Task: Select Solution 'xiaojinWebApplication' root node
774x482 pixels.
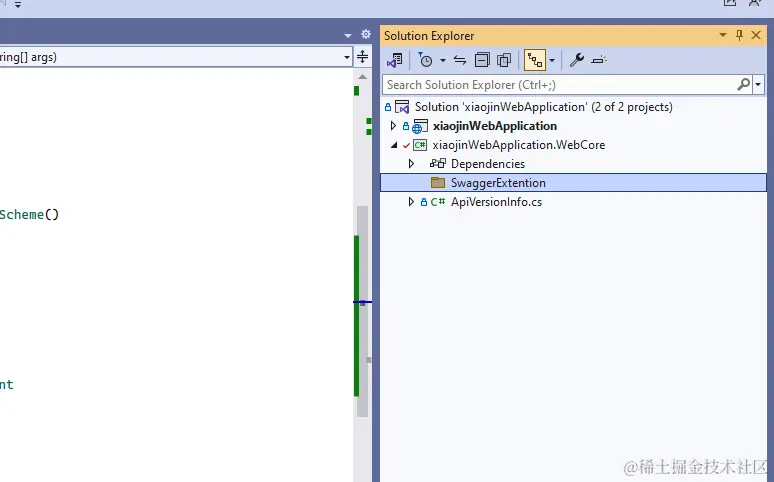Action: point(543,107)
